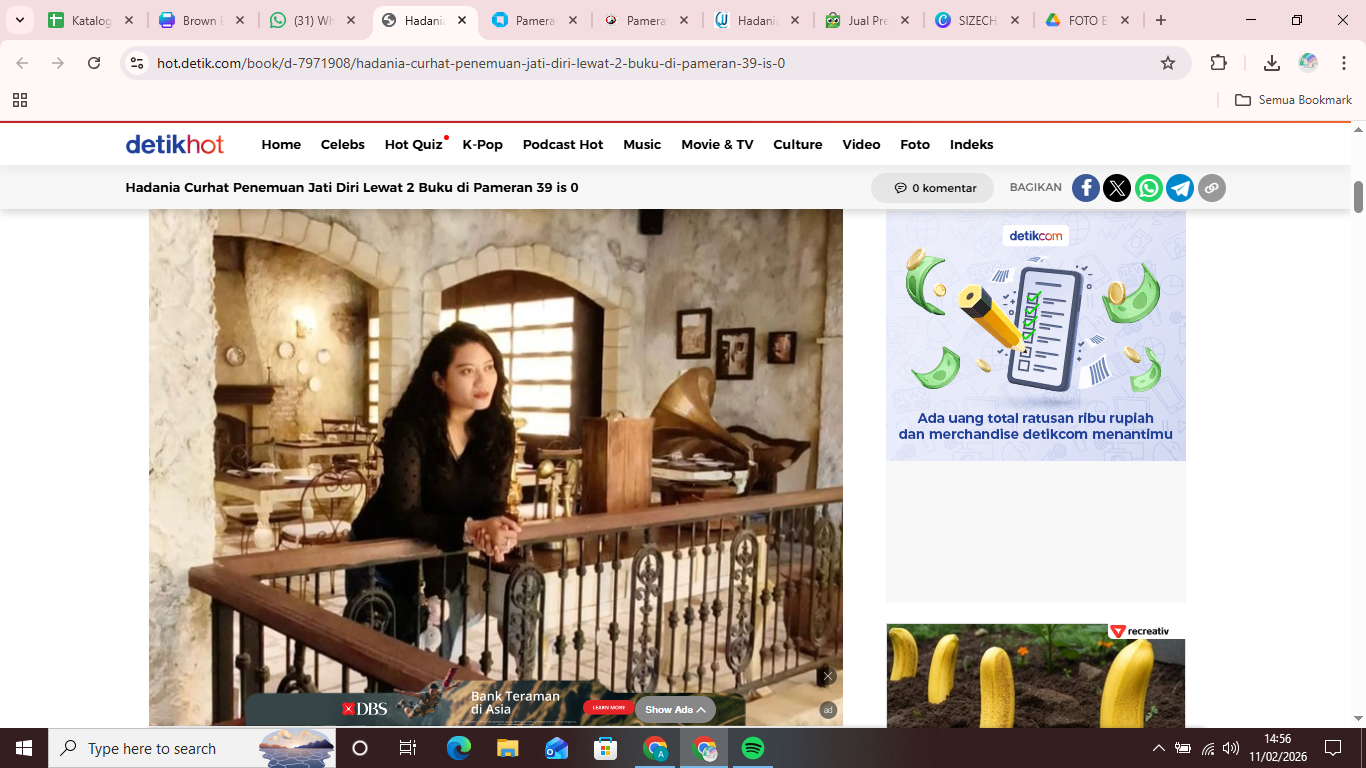Viewport: 1366px width, 768px height.
Task: Open the Music section
Action: tap(642, 145)
